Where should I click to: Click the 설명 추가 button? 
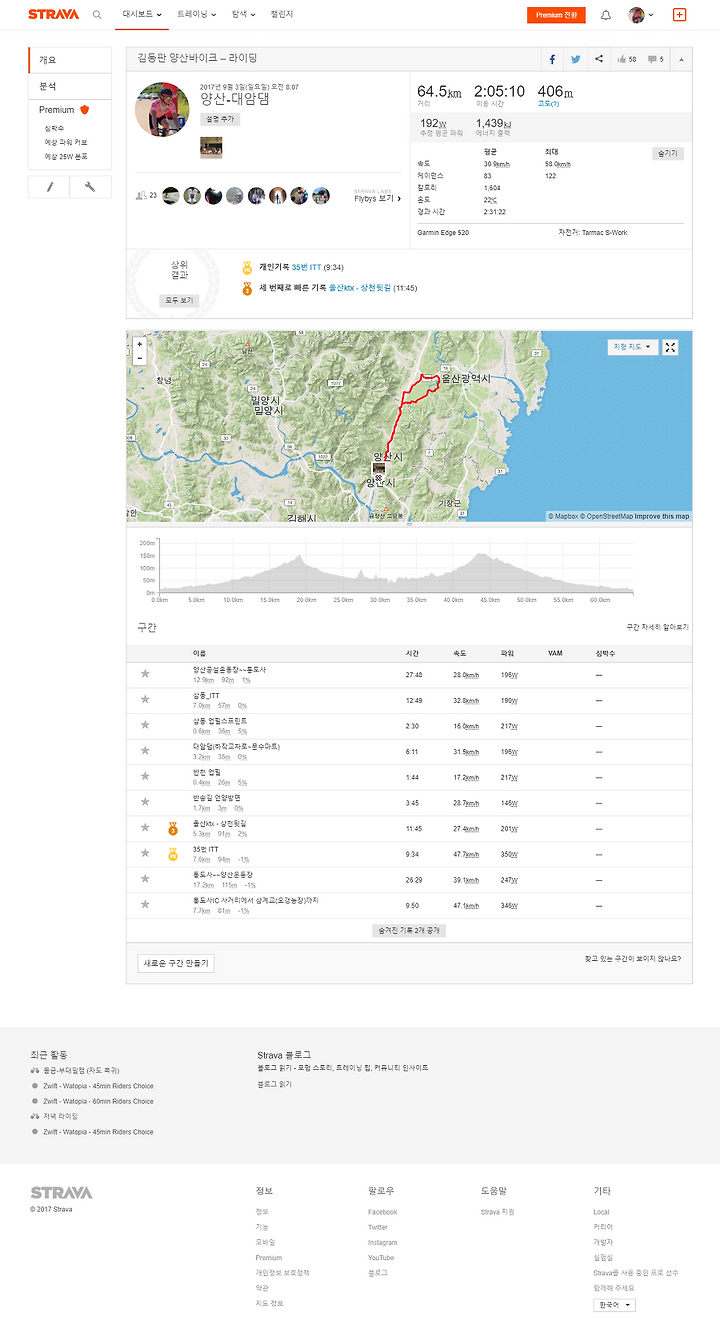pyautogui.click(x=220, y=118)
